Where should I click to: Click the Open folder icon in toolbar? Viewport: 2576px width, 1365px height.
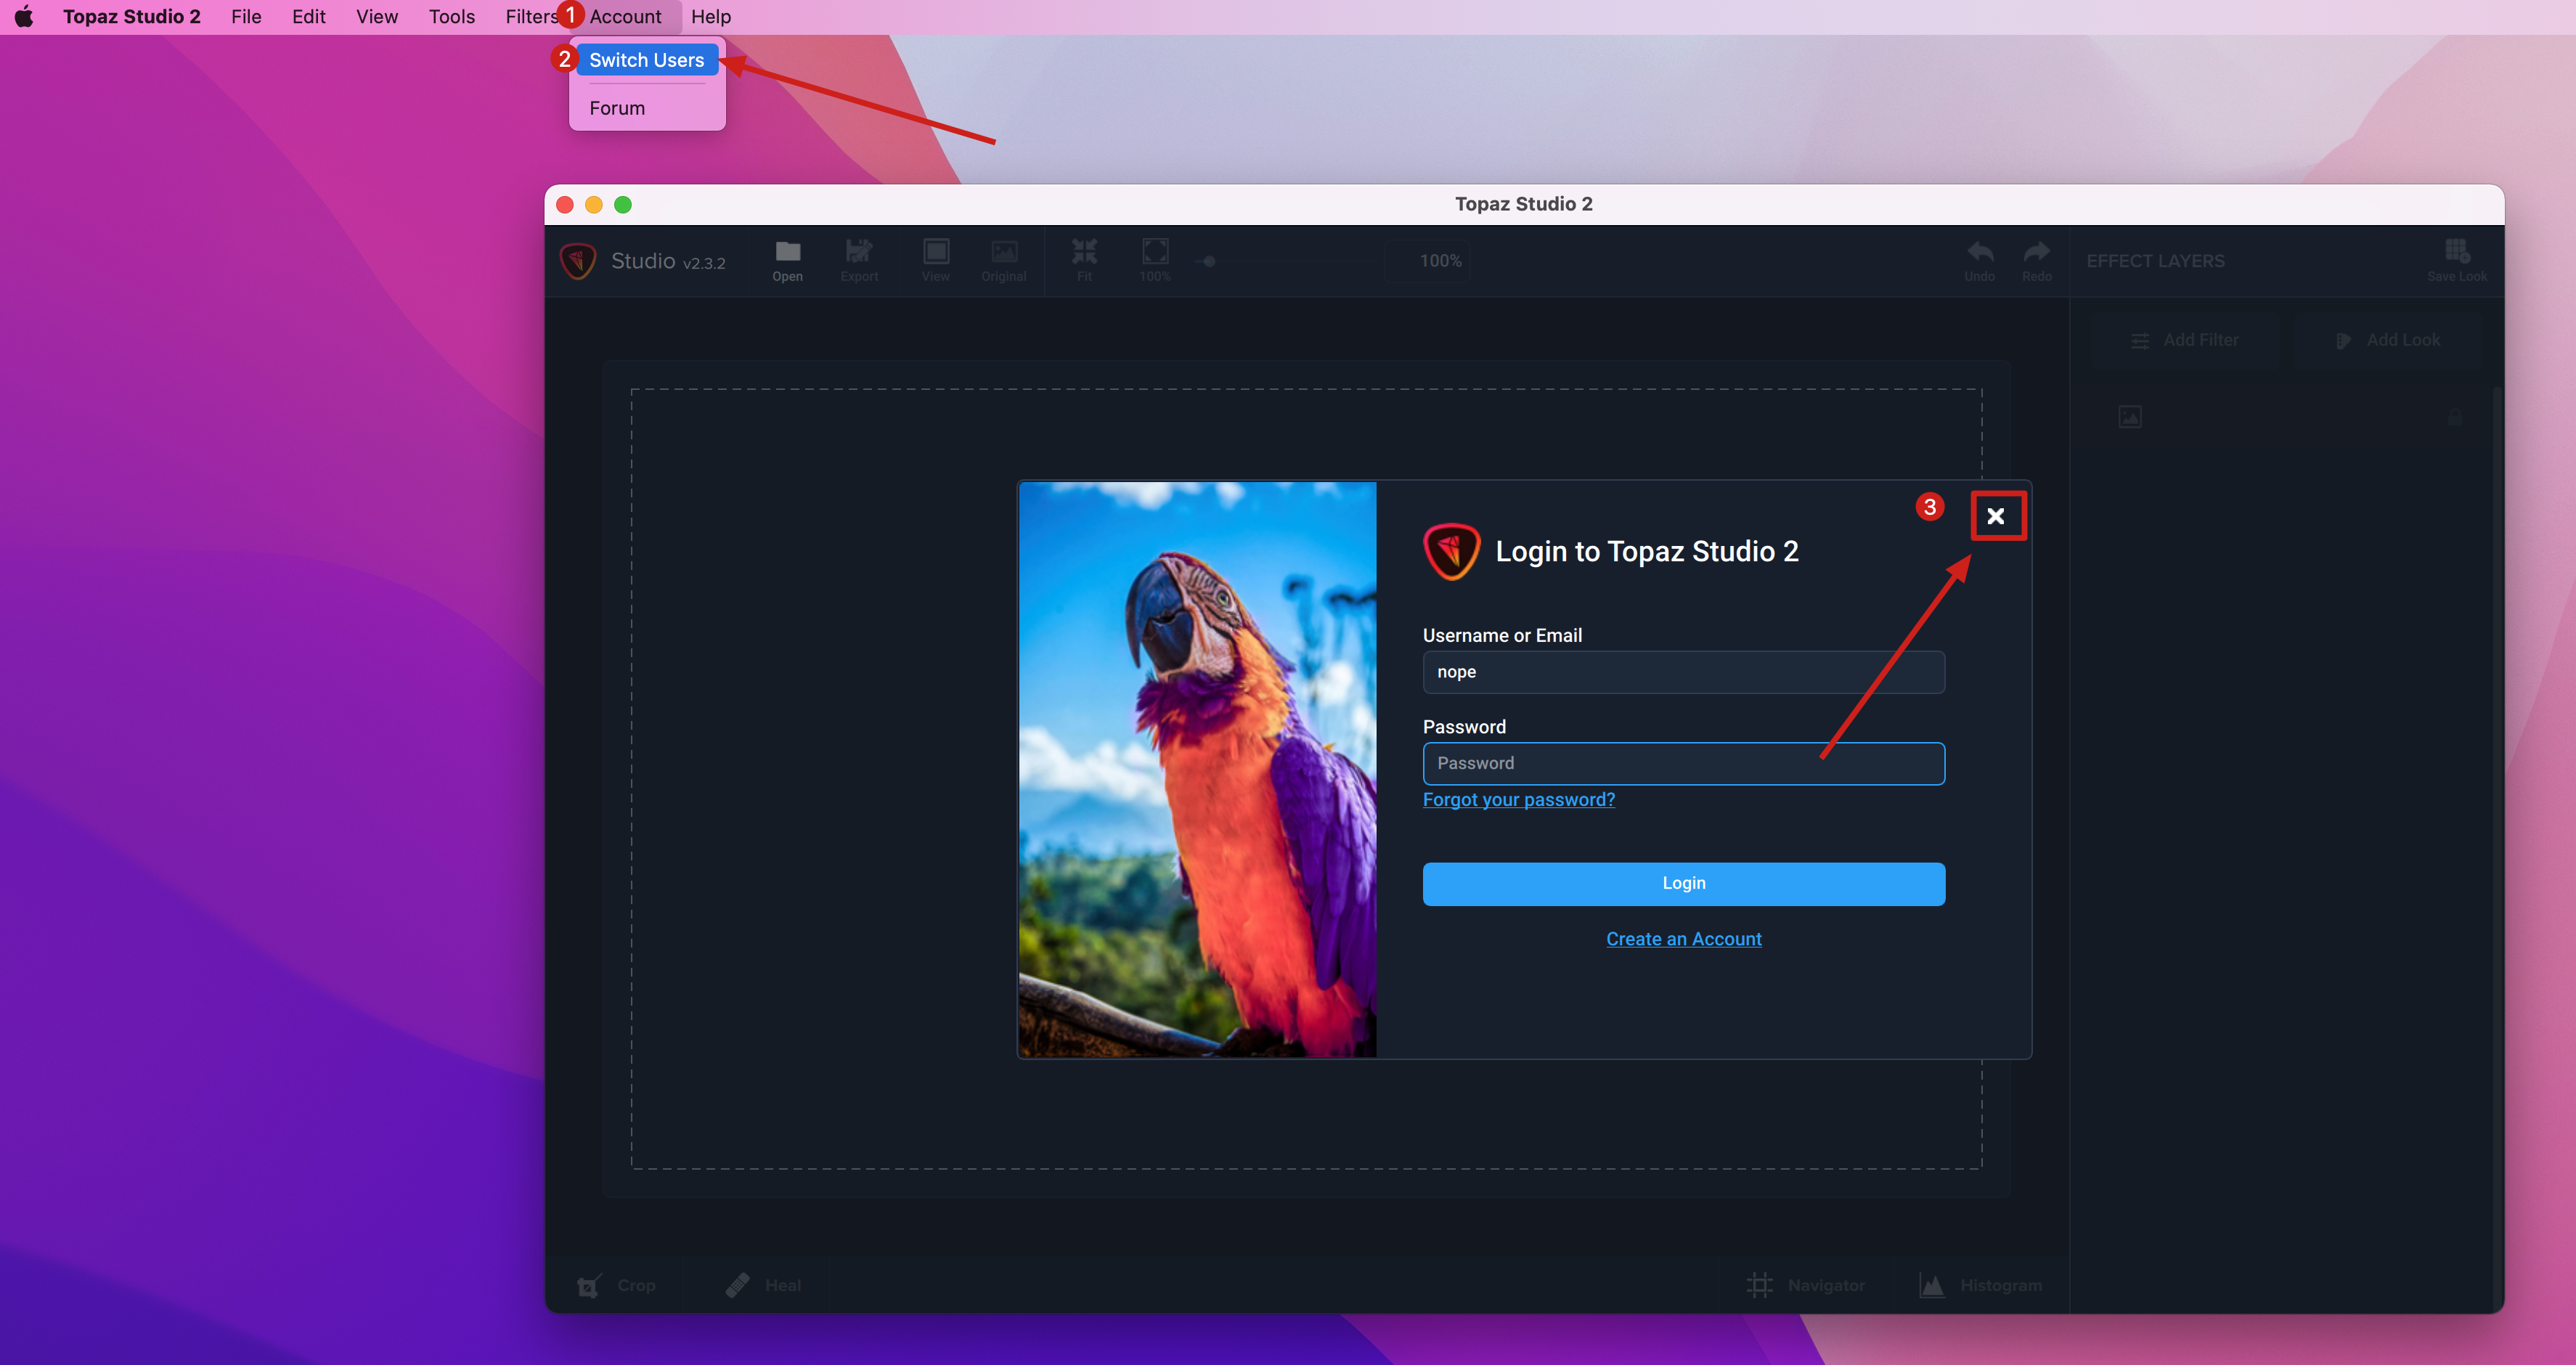click(787, 259)
